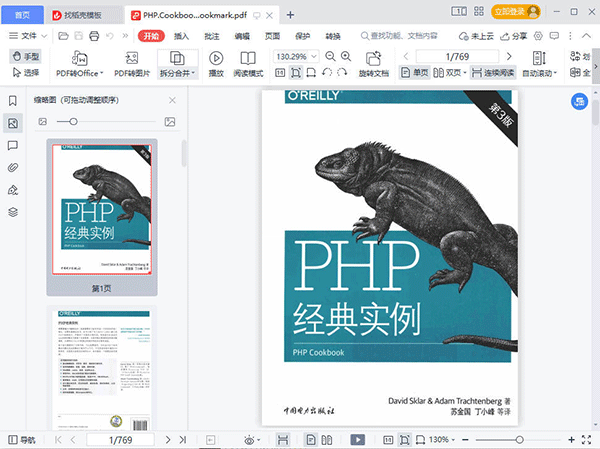Open the 保护 ribbon tab

coord(302,36)
